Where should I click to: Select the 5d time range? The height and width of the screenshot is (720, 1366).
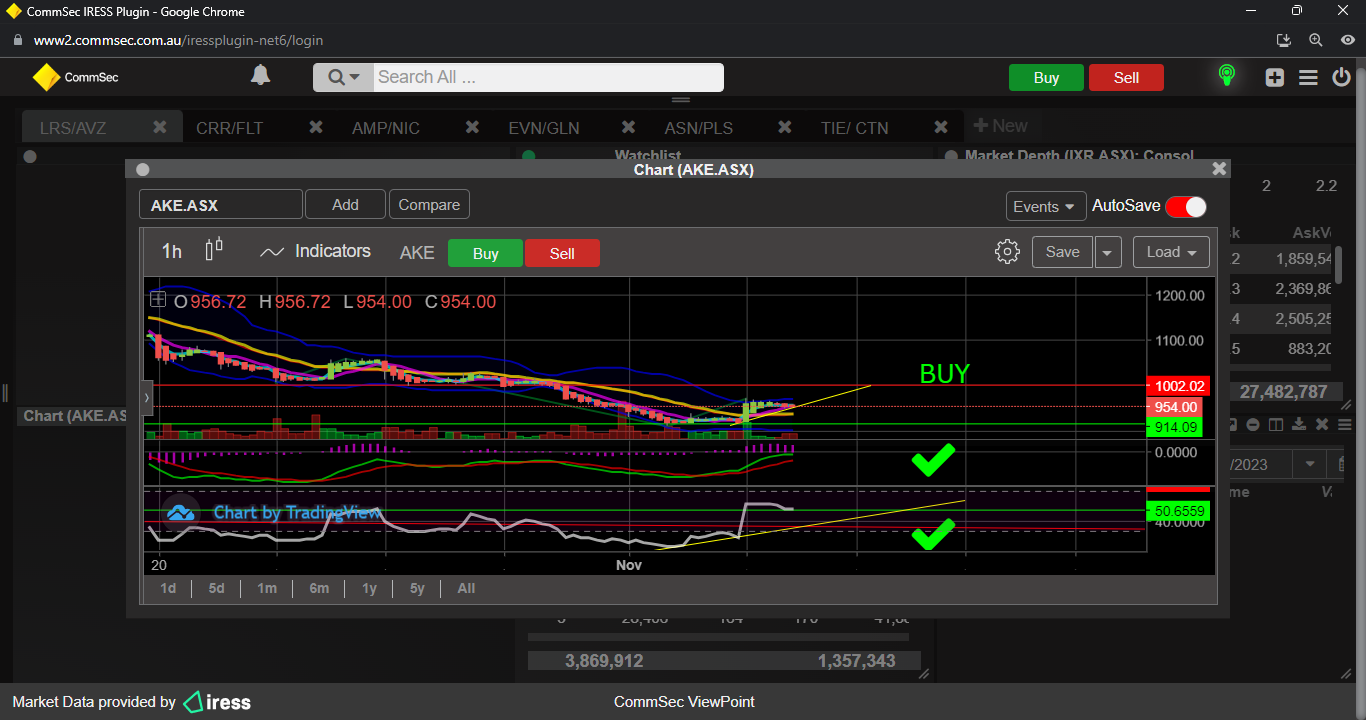[216, 588]
